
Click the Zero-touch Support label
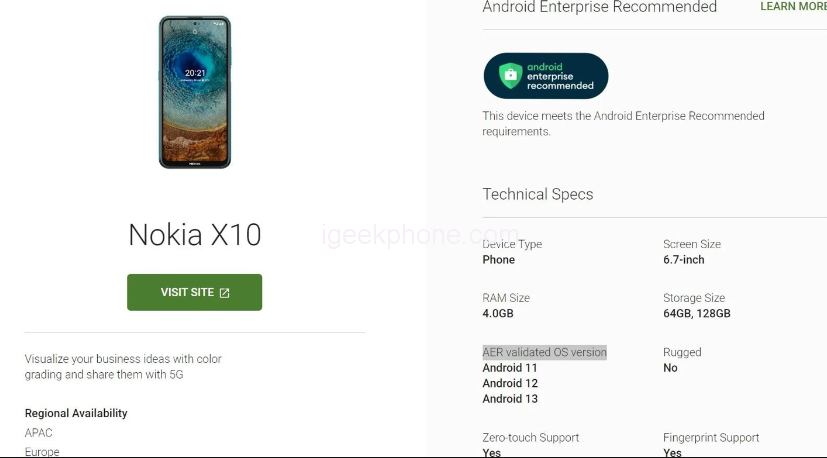point(531,437)
